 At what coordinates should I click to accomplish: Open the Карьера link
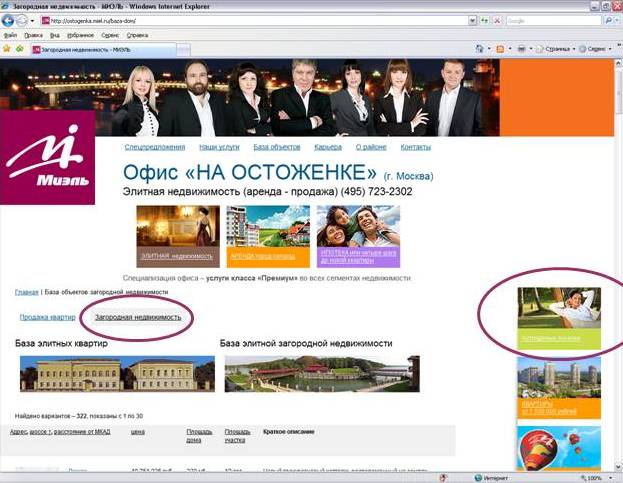point(328,147)
